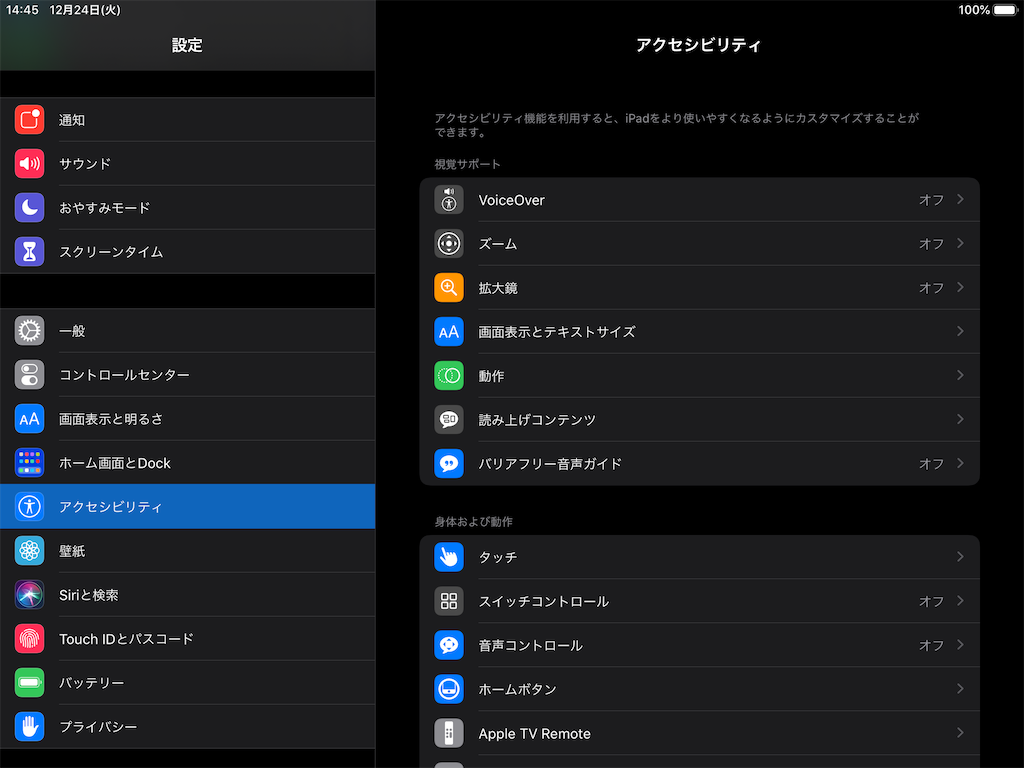The height and width of the screenshot is (768, 1024).
Task: Tap the 読み上げコンテンツ speech bubble icon
Action: click(x=449, y=419)
